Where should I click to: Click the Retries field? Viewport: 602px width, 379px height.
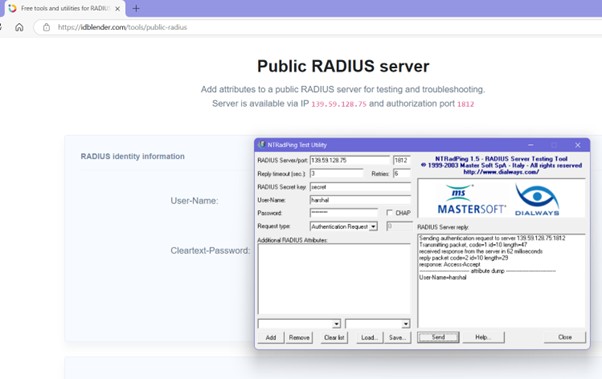402,174
